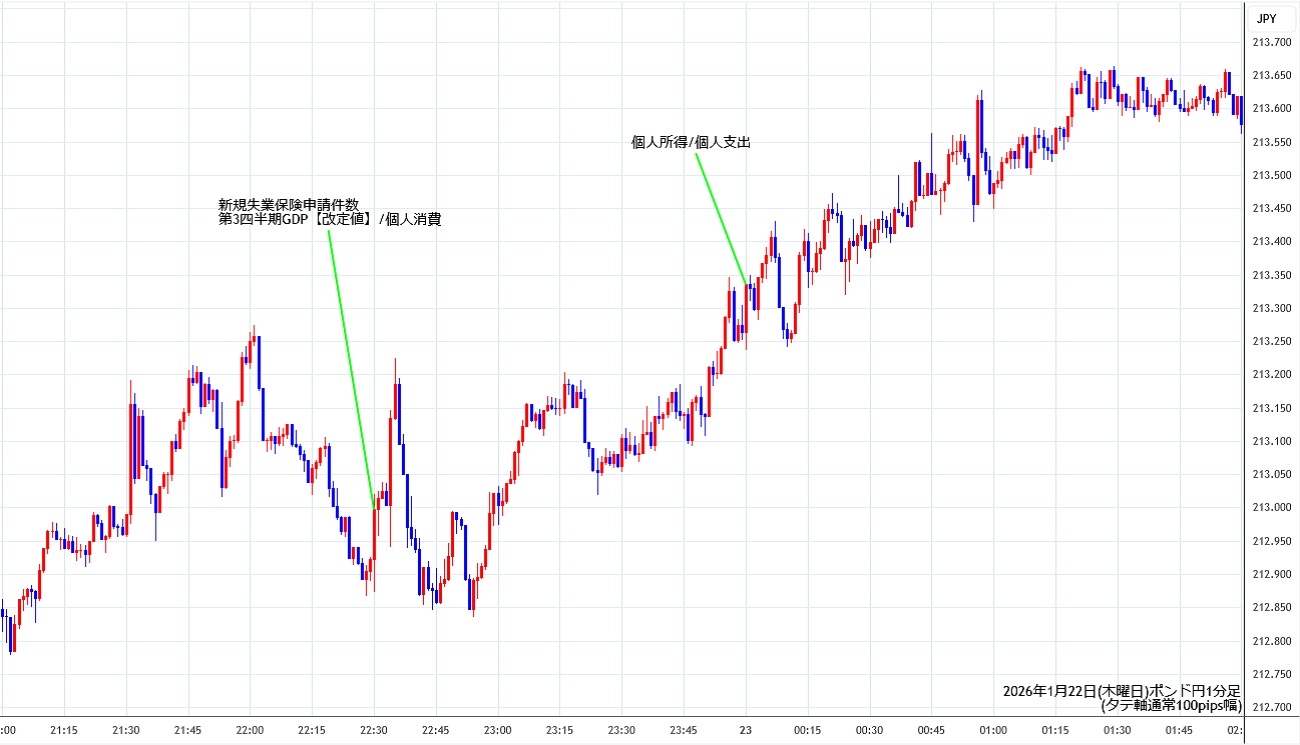Click the 22:30 time axis marker

point(373,731)
